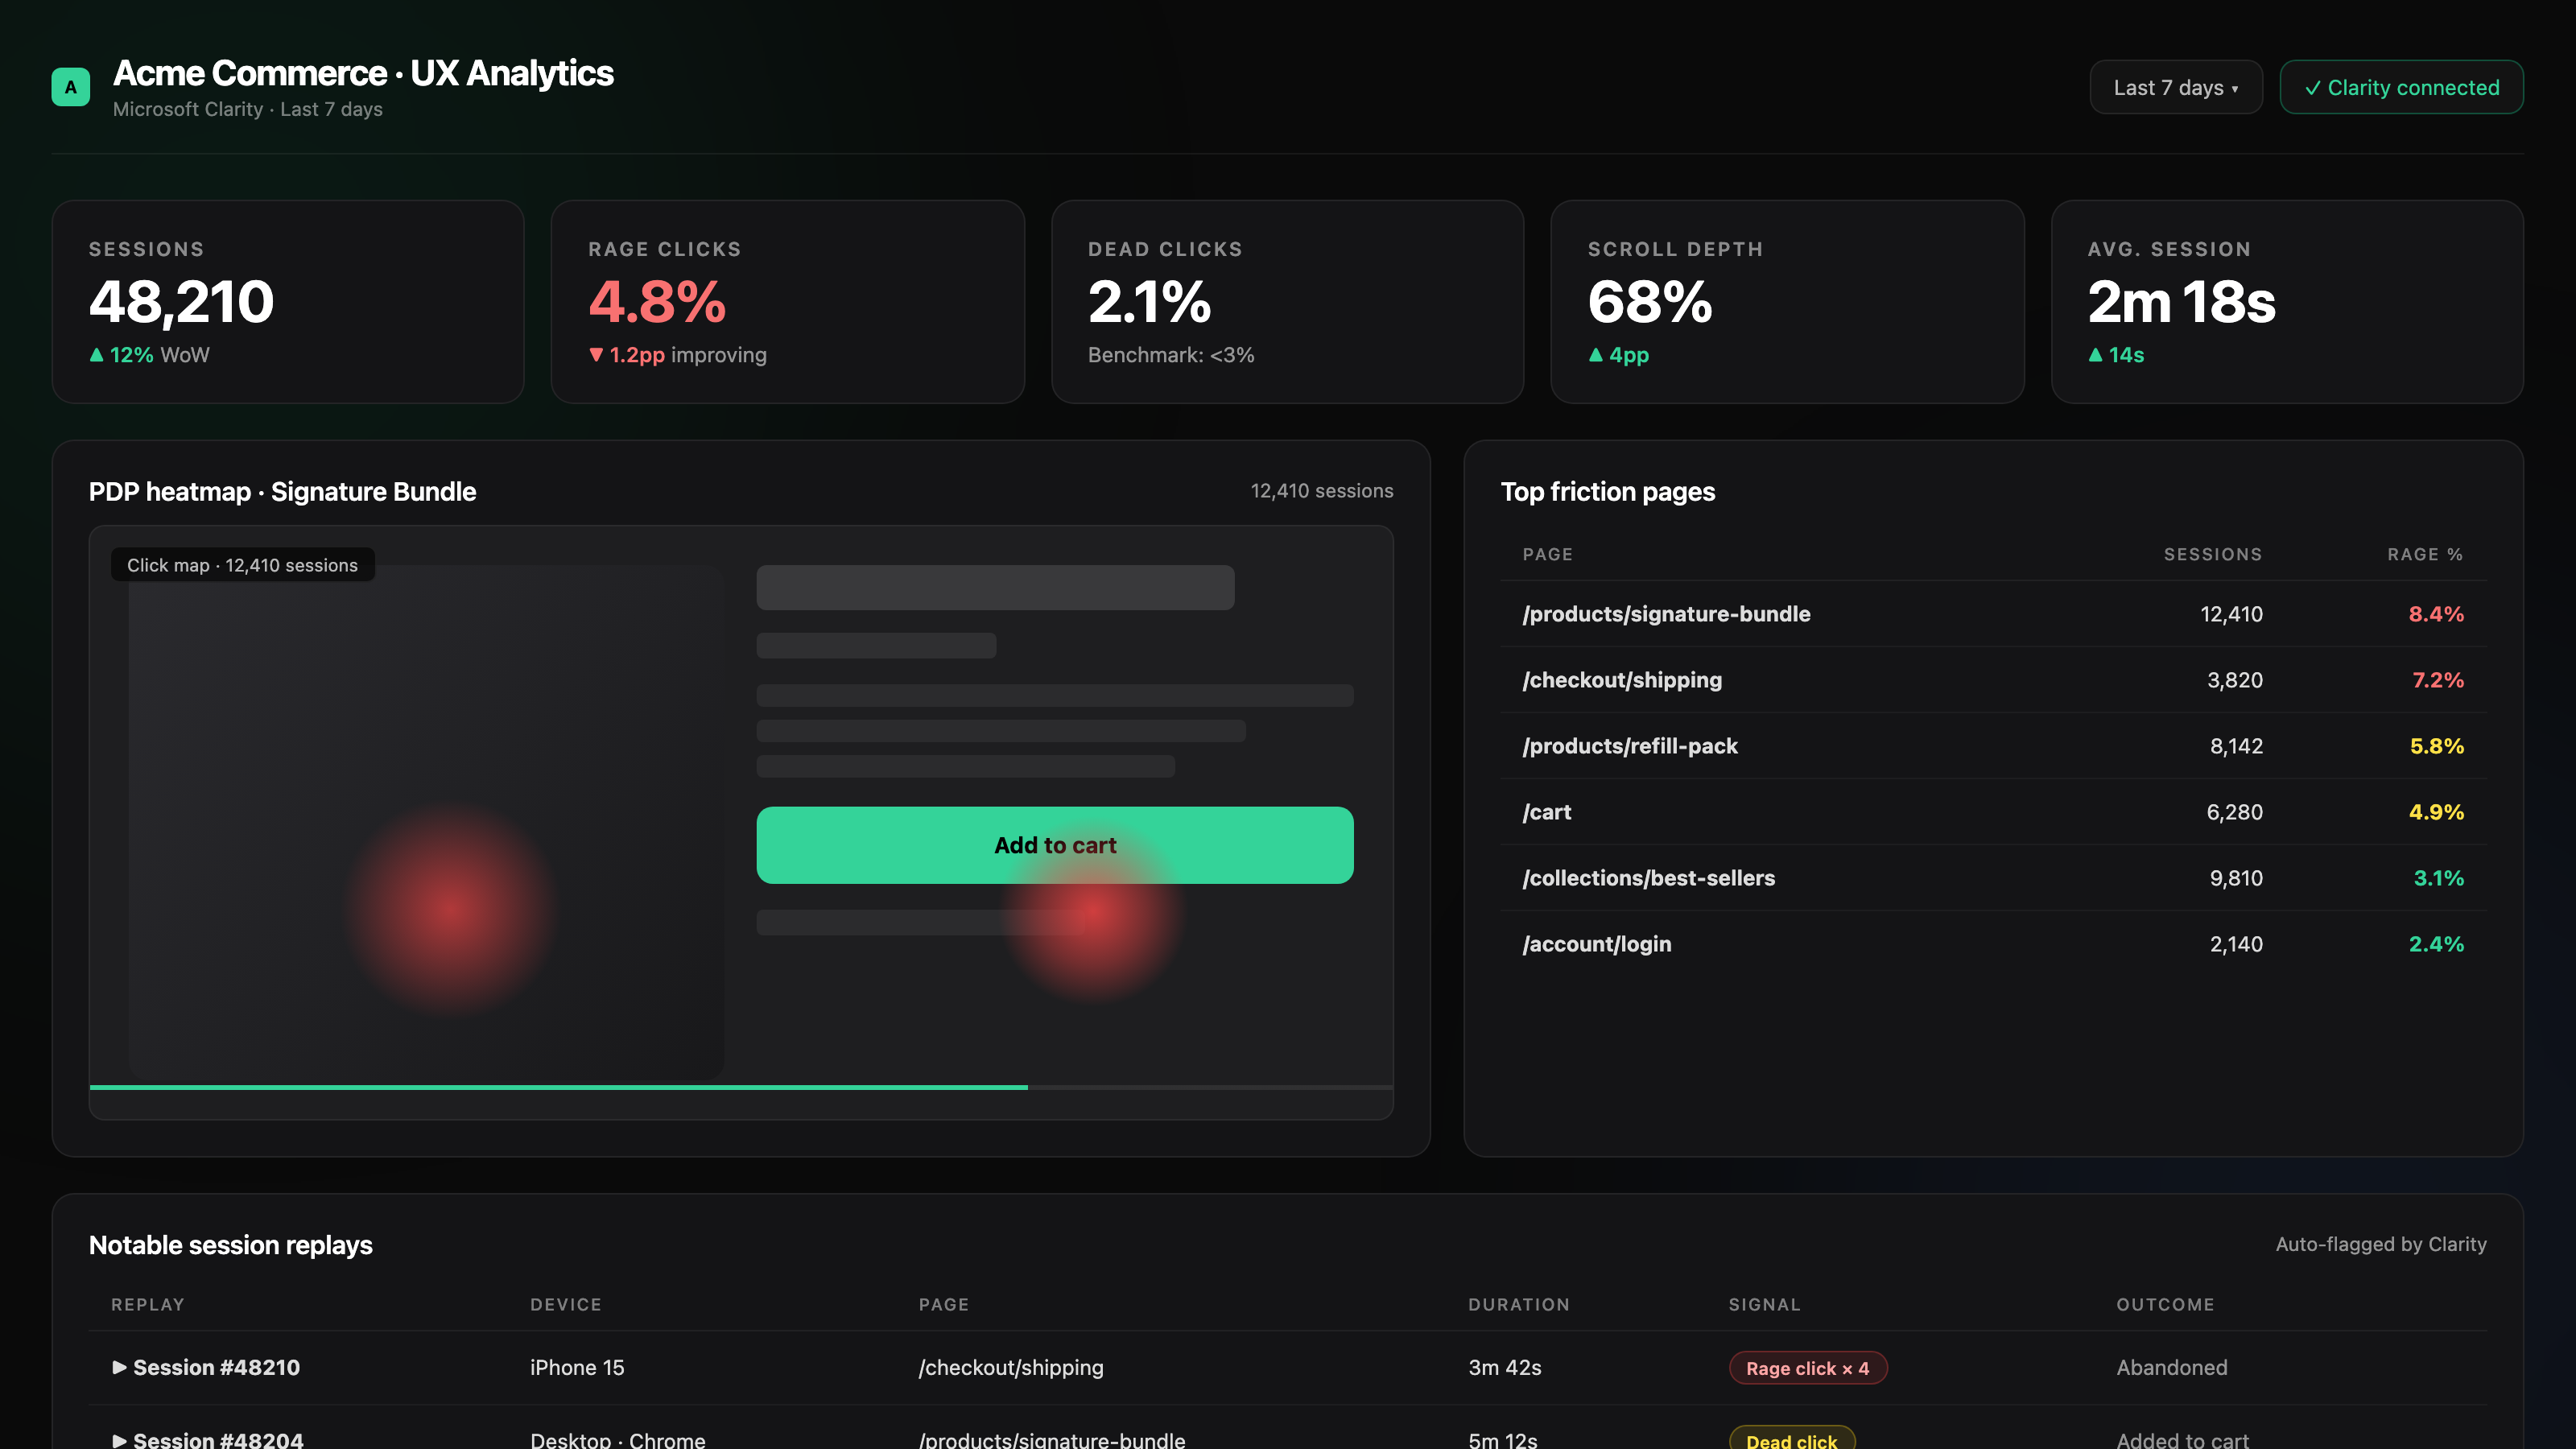Image resolution: width=2576 pixels, height=1449 pixels.
Task: Open the /products/signature-bundle friction row
Action: (x=1993, y=614)
